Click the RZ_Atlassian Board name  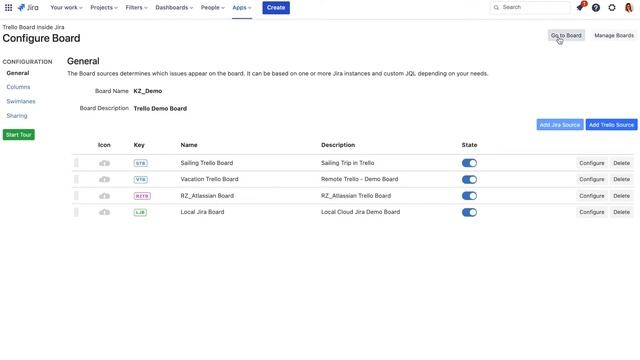[x=207, y=196]
